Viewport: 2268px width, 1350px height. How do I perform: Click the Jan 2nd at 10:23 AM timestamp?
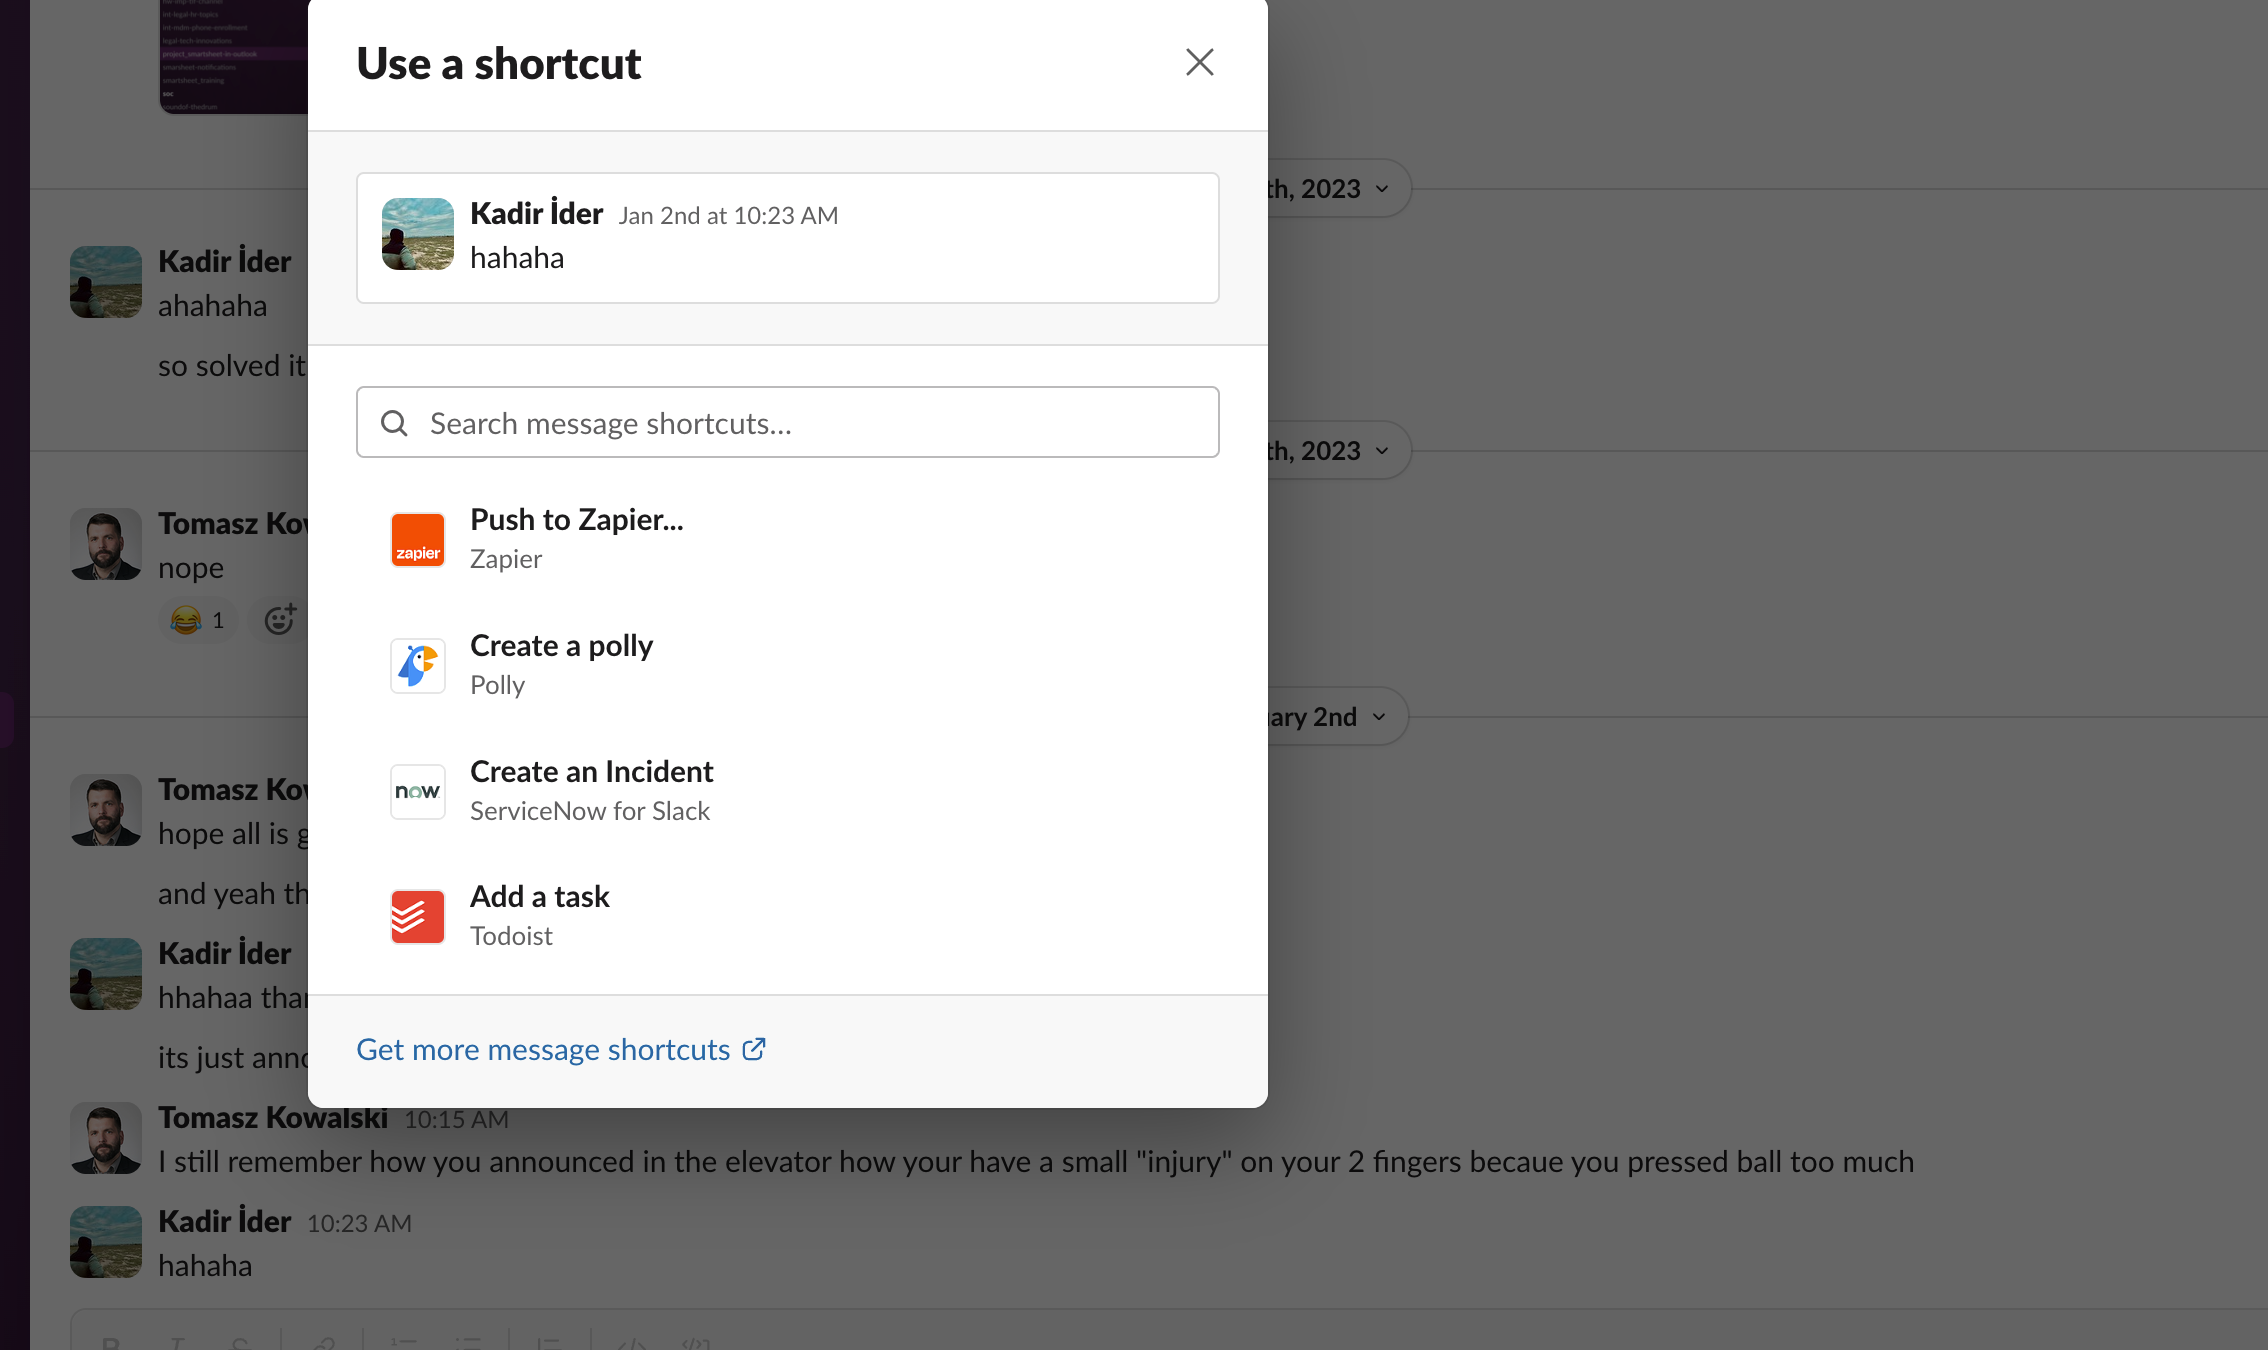(728, 216)
